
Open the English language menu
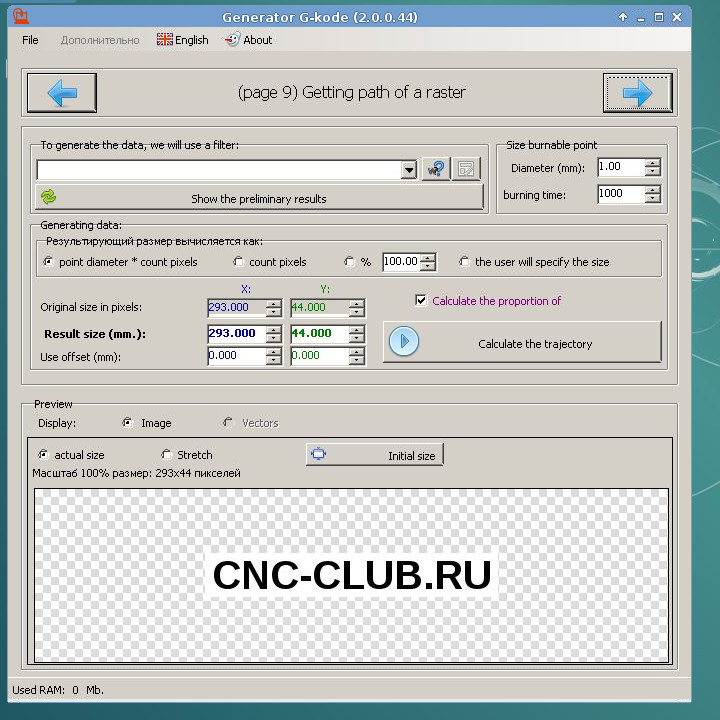pos(183,40)
